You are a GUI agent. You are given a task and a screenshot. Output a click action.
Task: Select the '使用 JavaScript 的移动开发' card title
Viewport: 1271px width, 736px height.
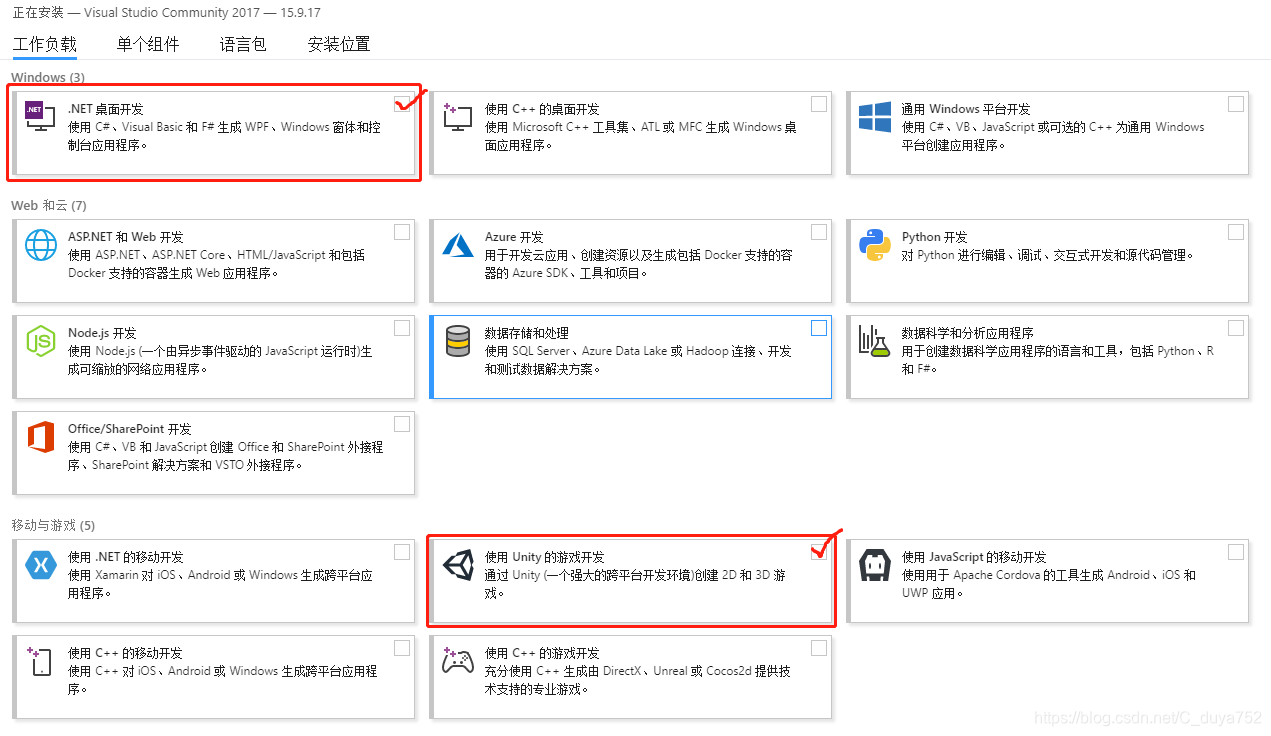pyautogui.click(x=974, y=557)
